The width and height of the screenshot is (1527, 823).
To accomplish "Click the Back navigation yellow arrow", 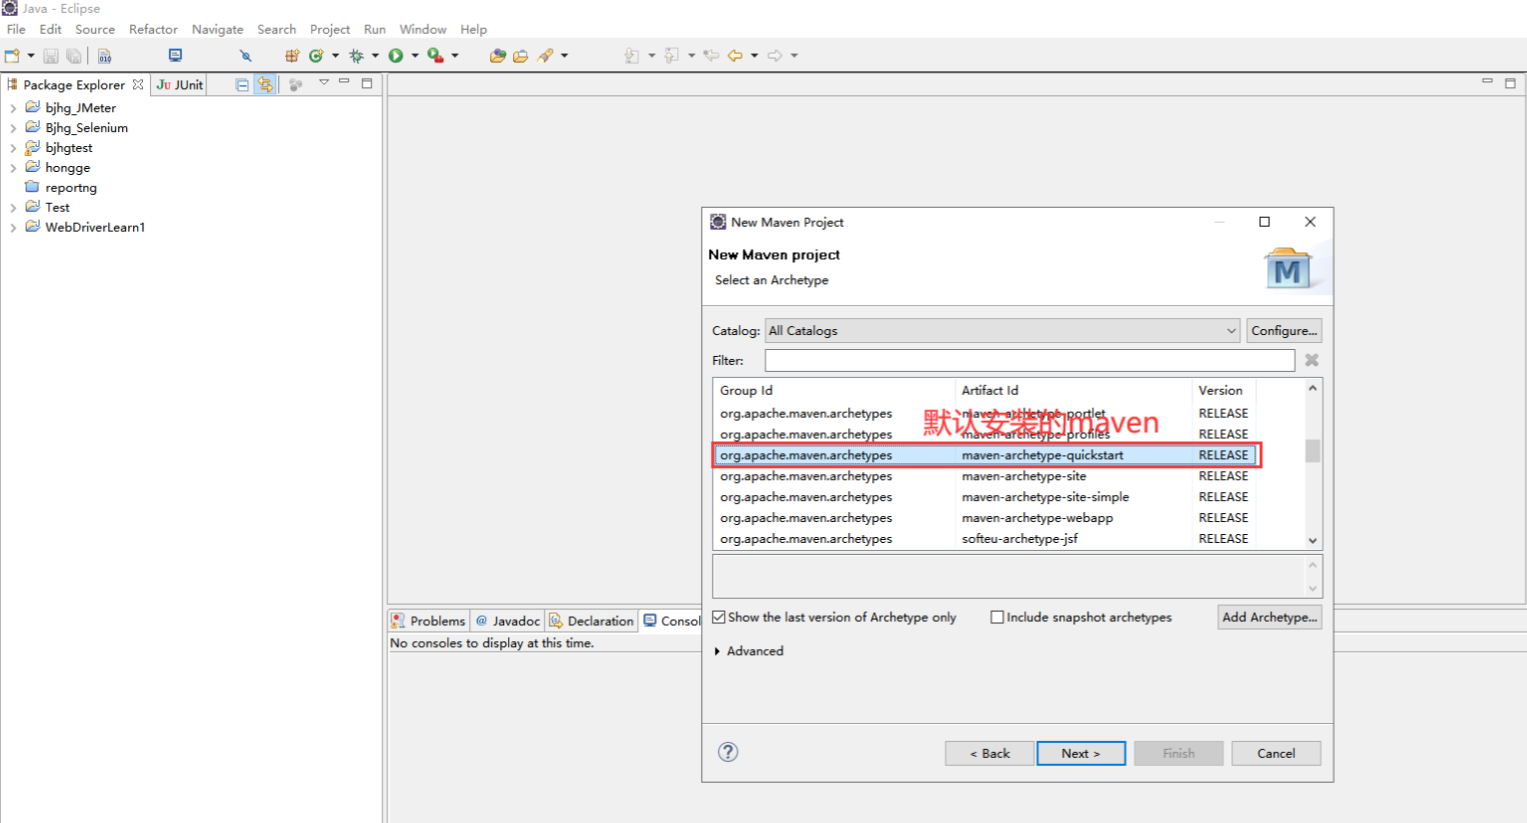I will pyautogui.click(x=735, y=56).
